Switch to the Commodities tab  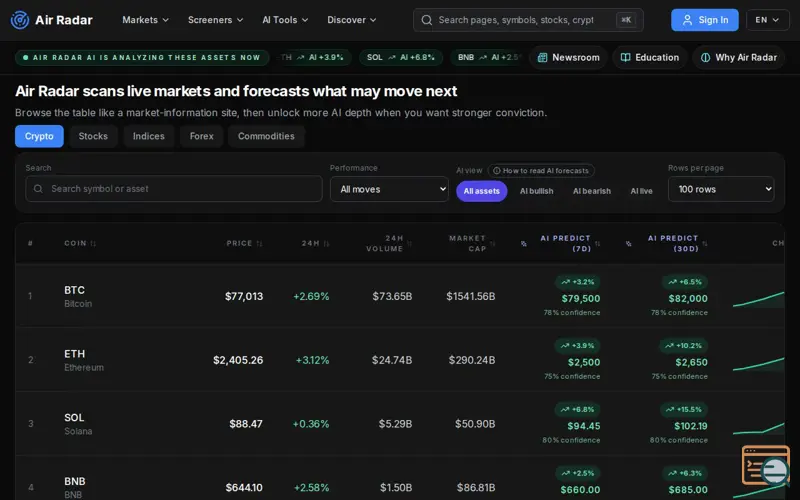click(266, 136)
